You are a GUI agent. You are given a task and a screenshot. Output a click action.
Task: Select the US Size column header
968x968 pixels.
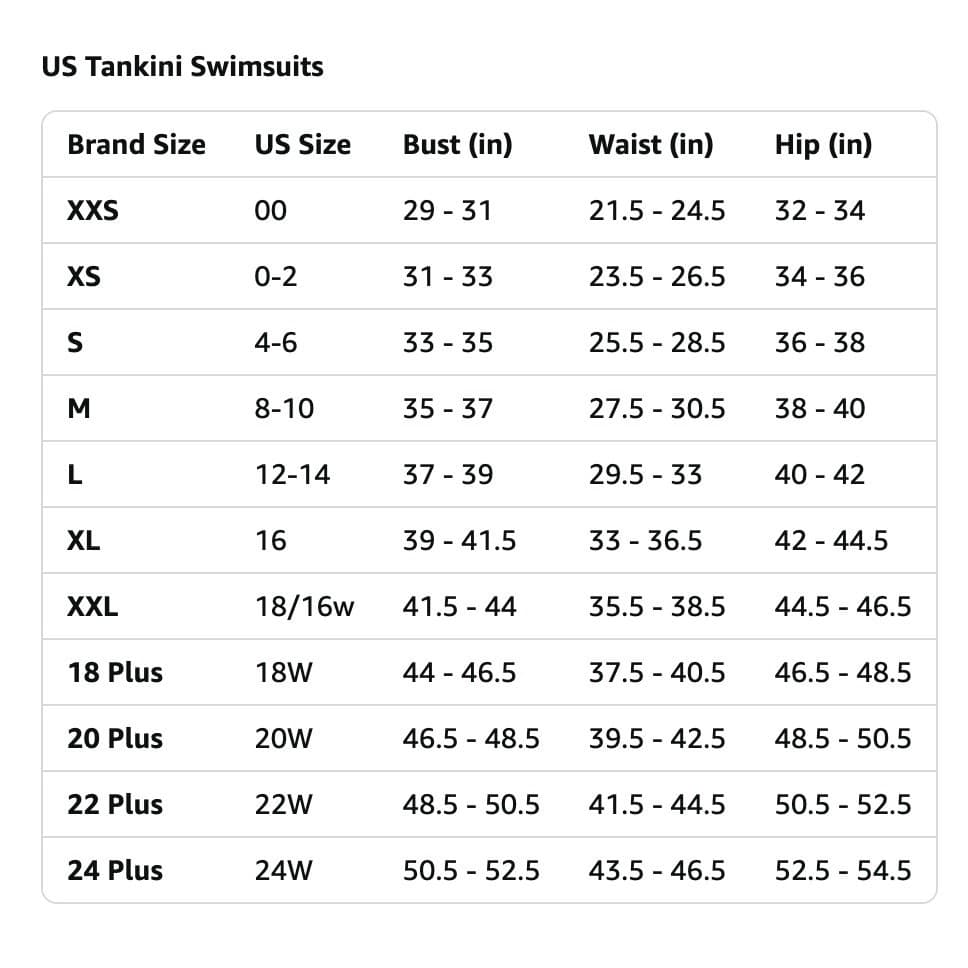tap(302, 144)
